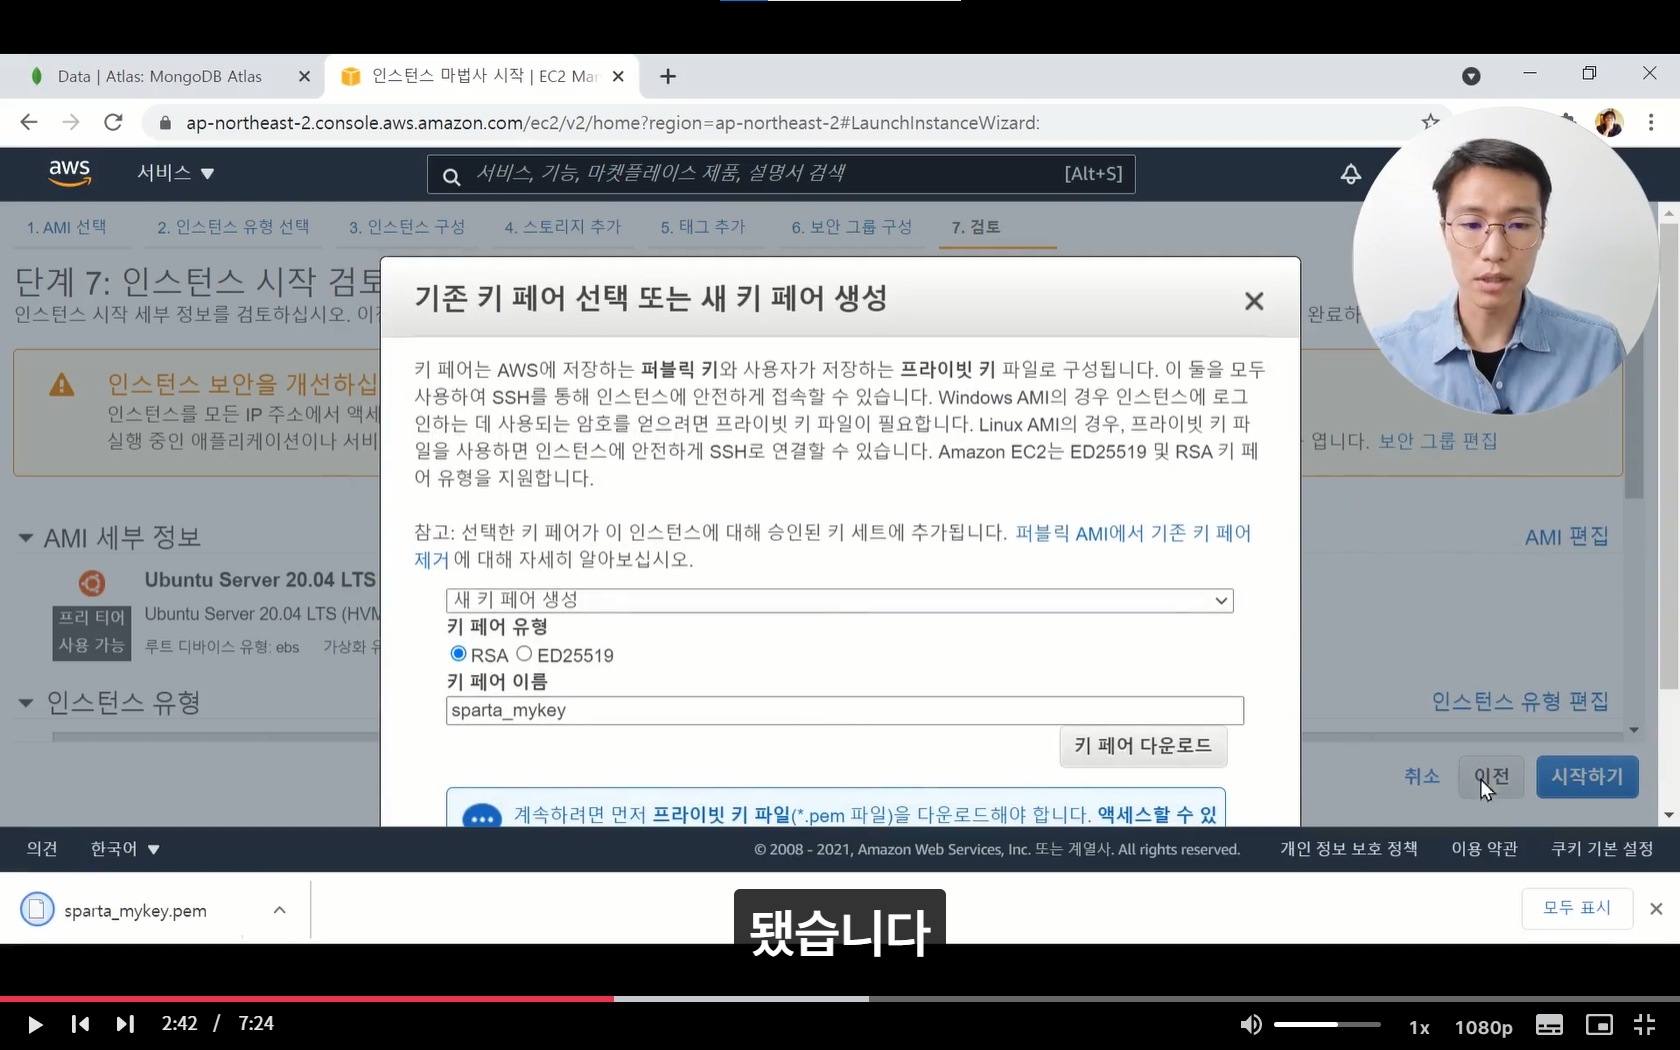
Task: Click the AWS service search box
Action: tap(781, 174)
